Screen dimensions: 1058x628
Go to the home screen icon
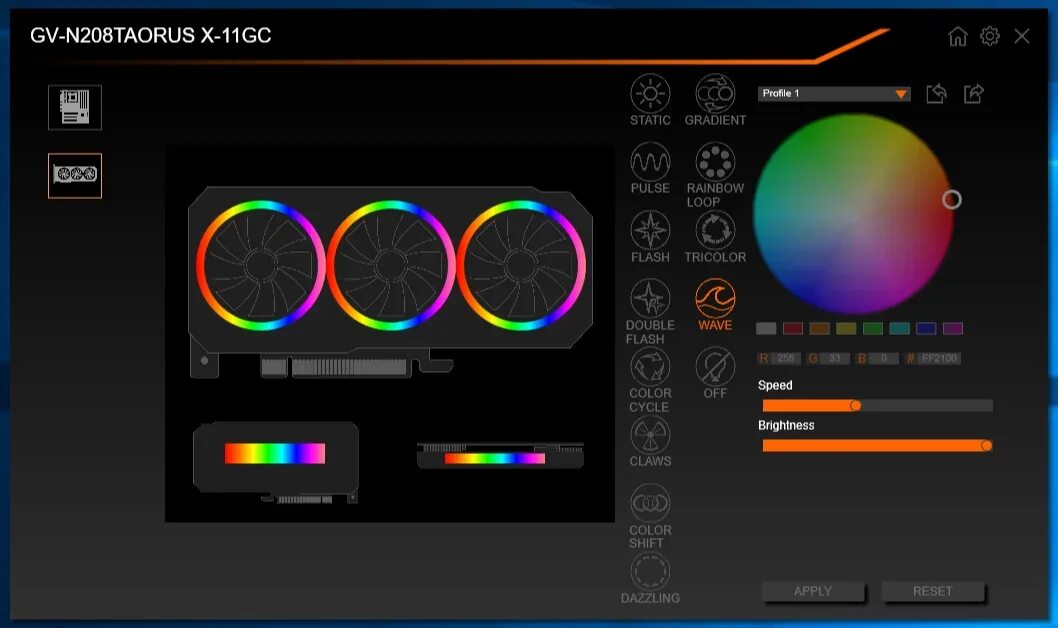[x=957, y=36]
